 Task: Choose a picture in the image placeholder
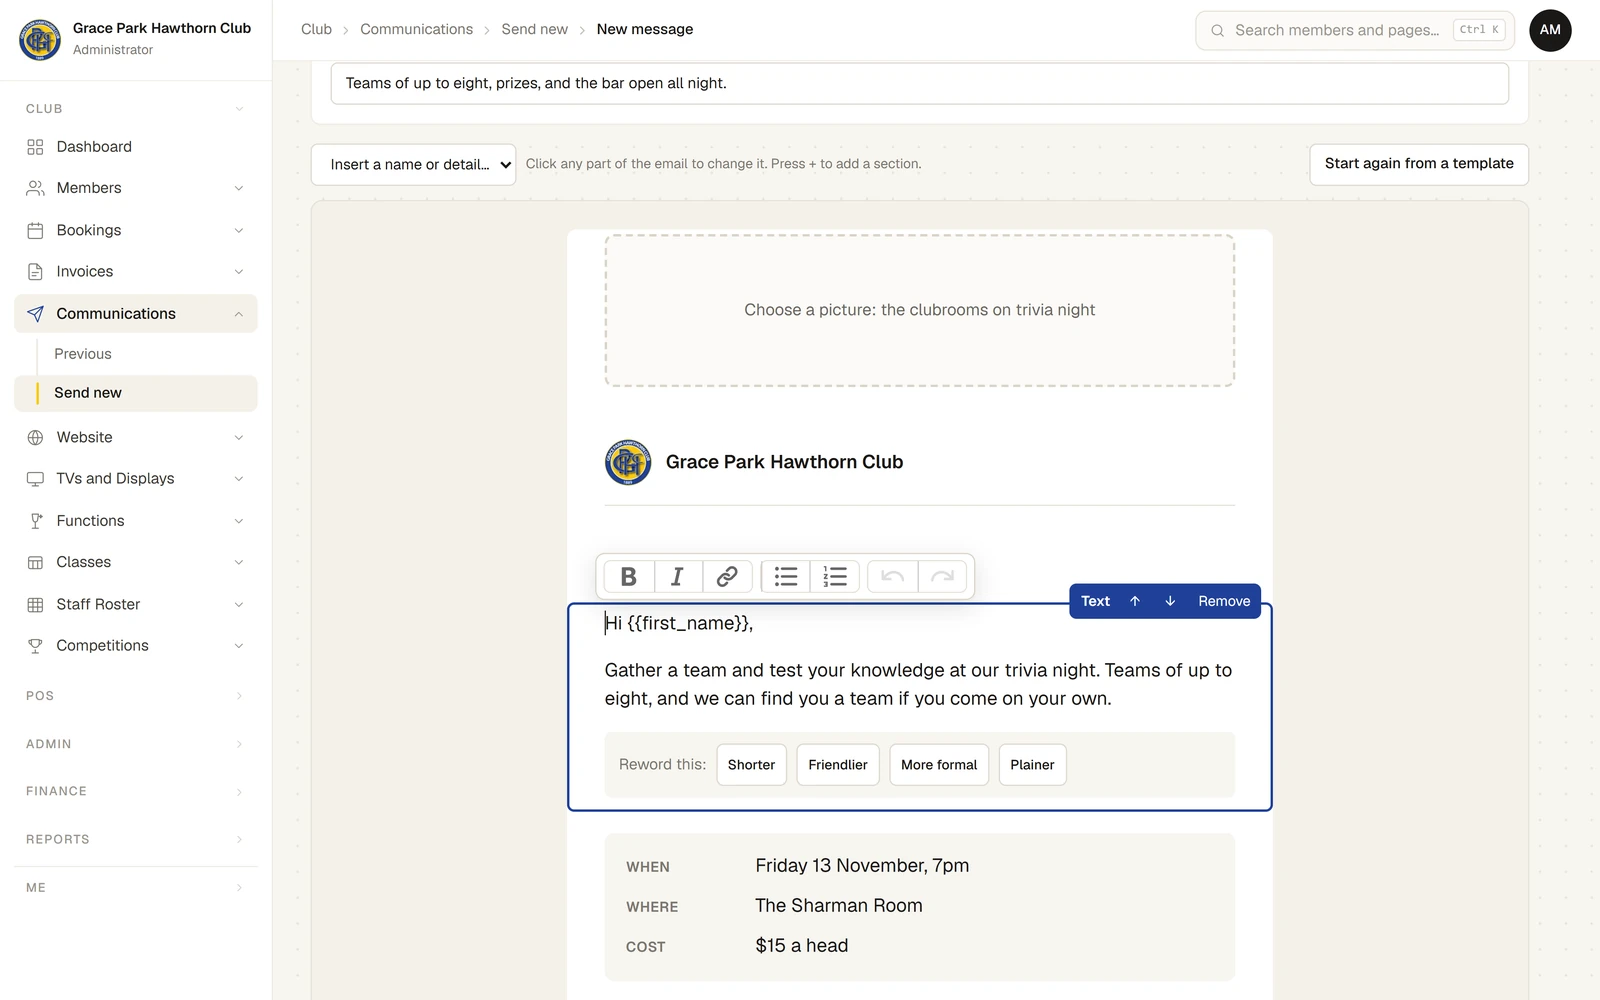[x=920, y=310]
